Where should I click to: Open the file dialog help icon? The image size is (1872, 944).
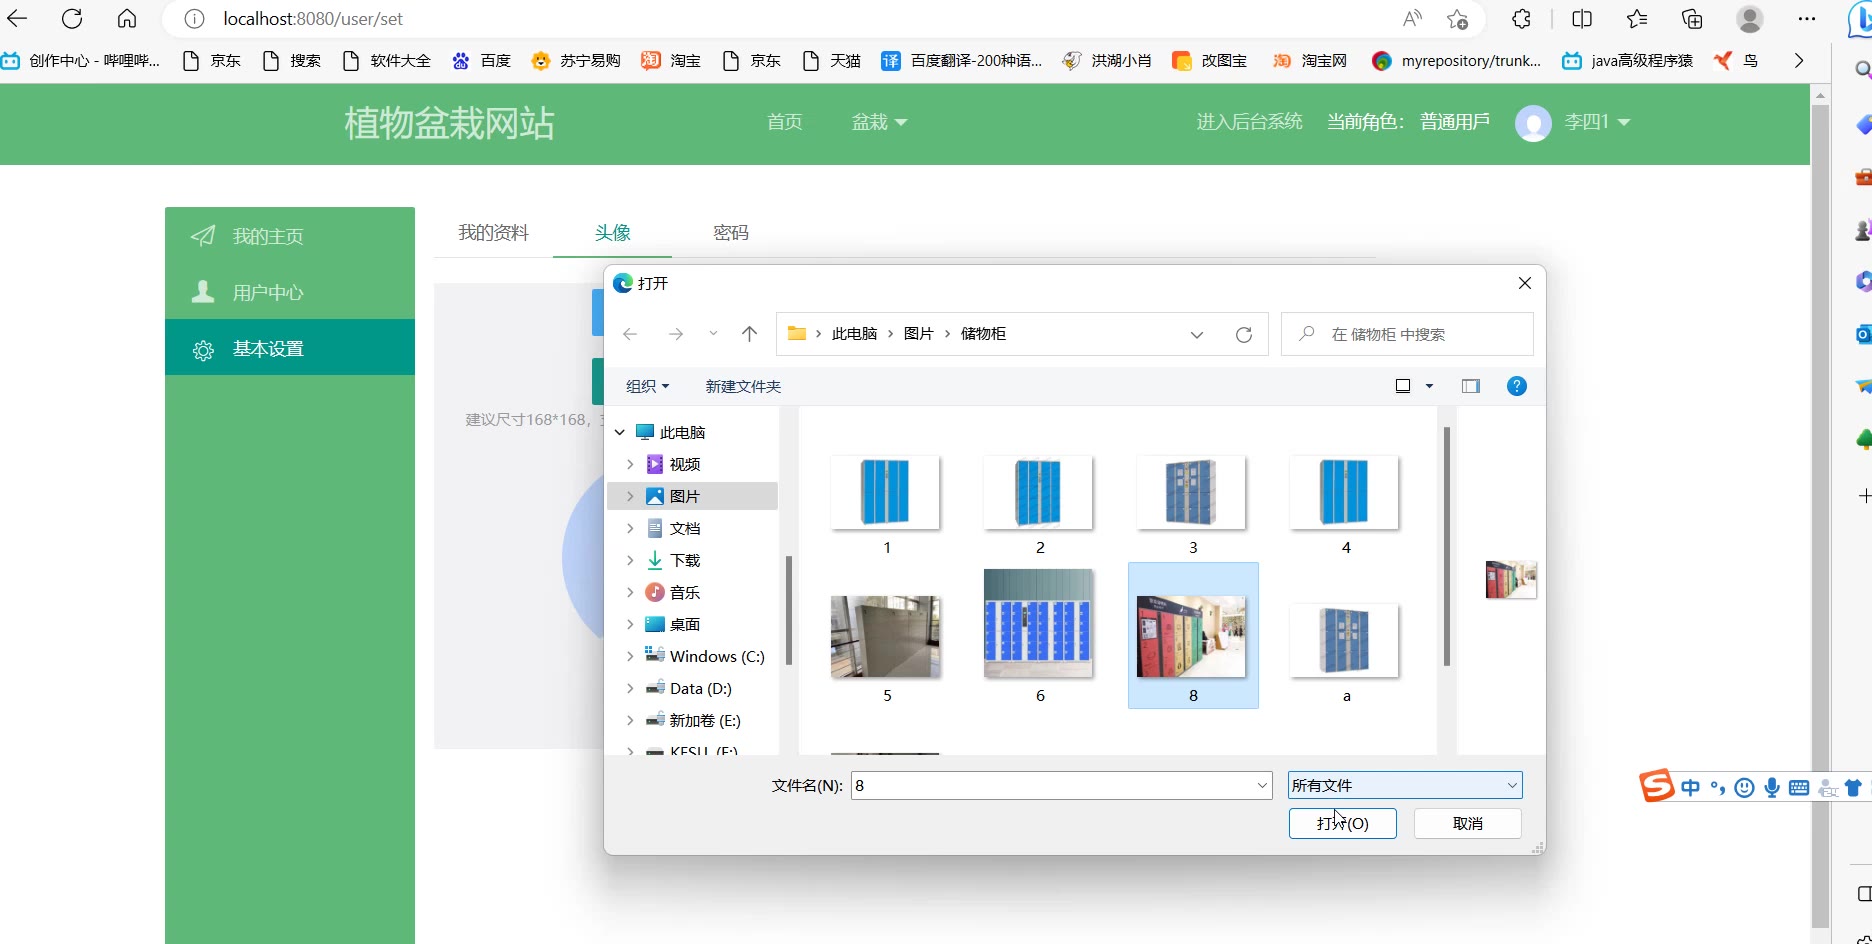[1516, 386]
